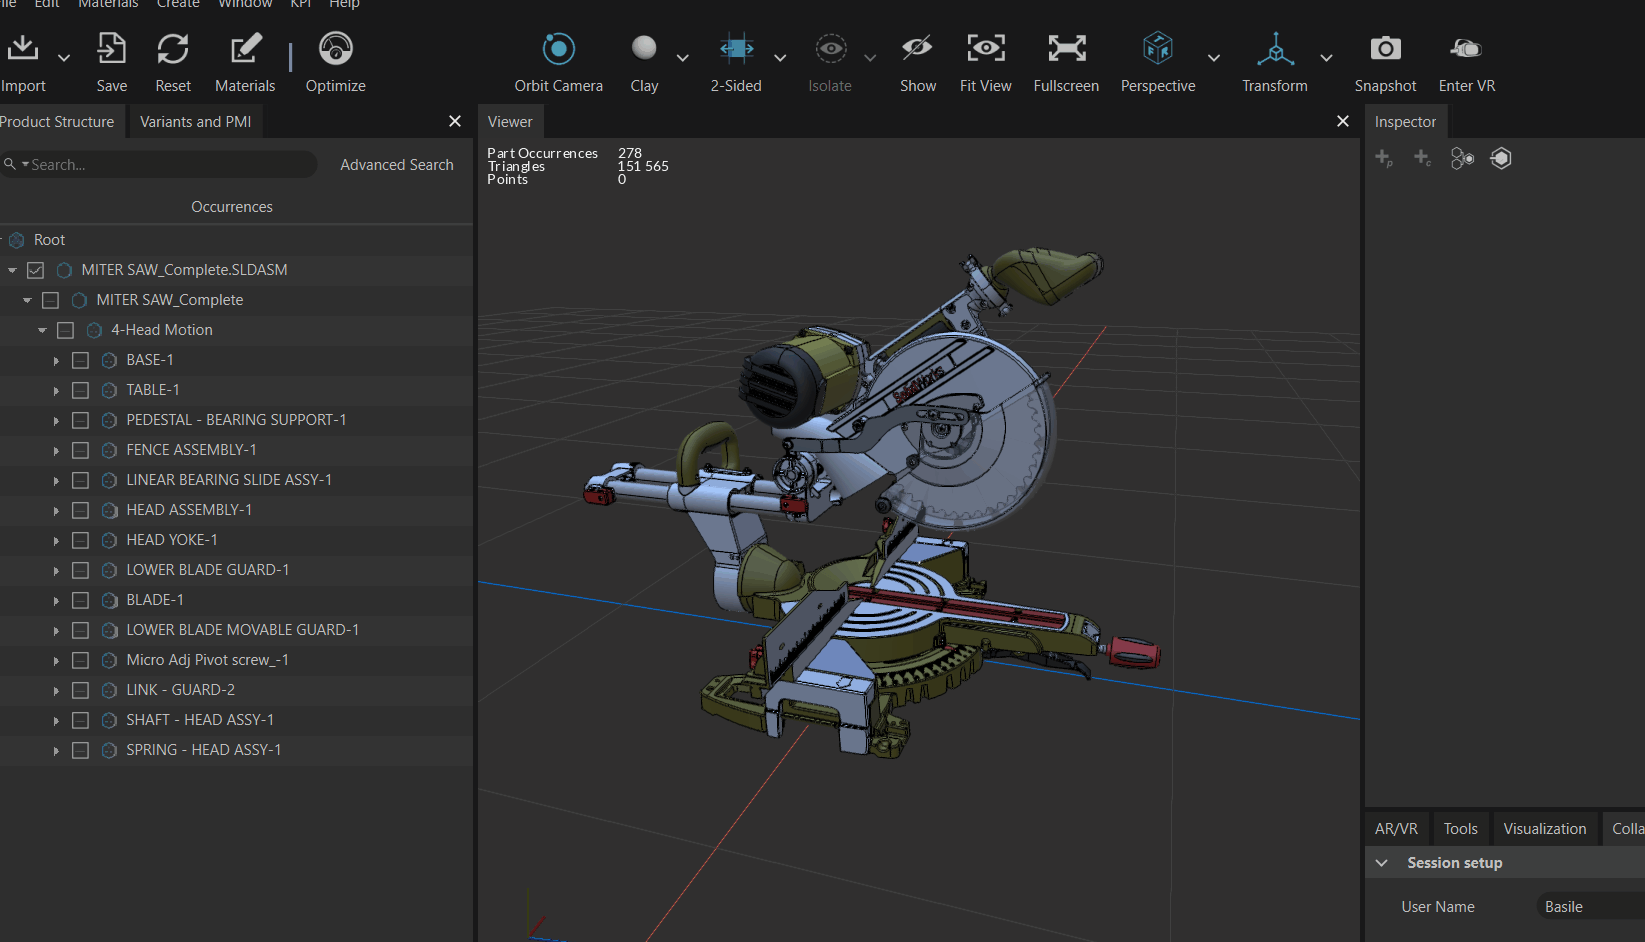Check the HEAD ASSEMBLY-1 checkbox

[81, 510]
